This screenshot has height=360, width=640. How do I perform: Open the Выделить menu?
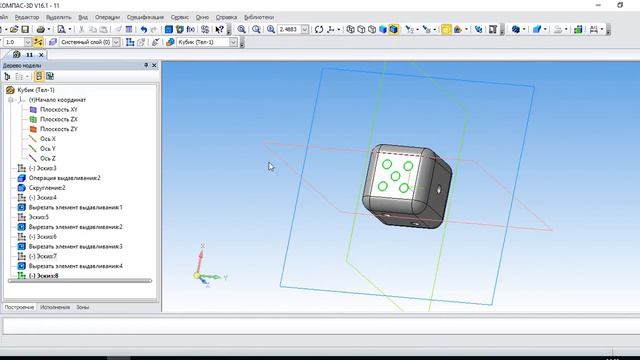coord(58,17)
